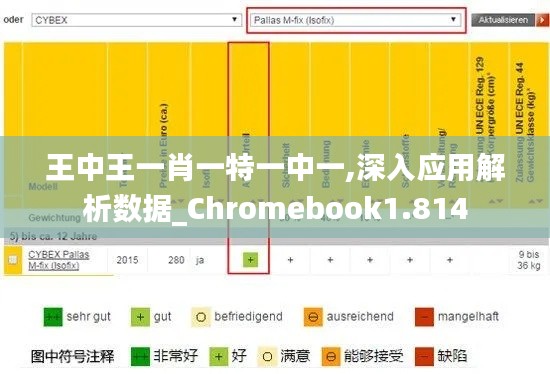Viewport: 550px width, 374px height.
Task: Click the plus rating in the Schadstoffe column
Action: 410,260
